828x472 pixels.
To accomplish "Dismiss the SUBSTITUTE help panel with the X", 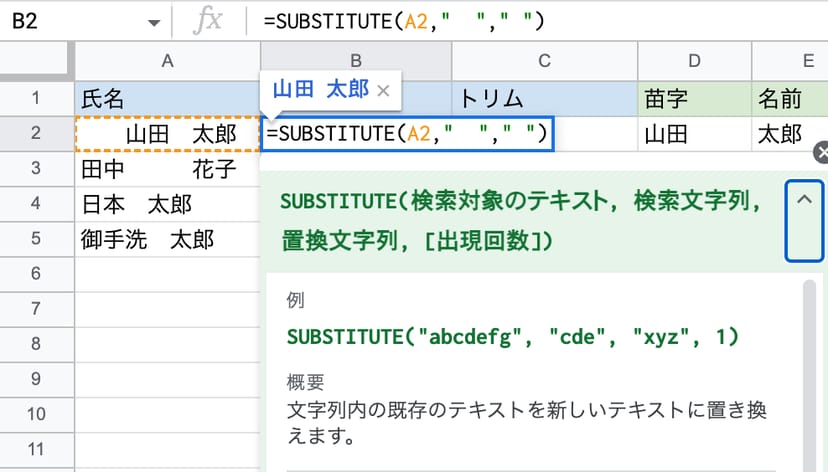I will pyautogui.click(x=821, y=152).
